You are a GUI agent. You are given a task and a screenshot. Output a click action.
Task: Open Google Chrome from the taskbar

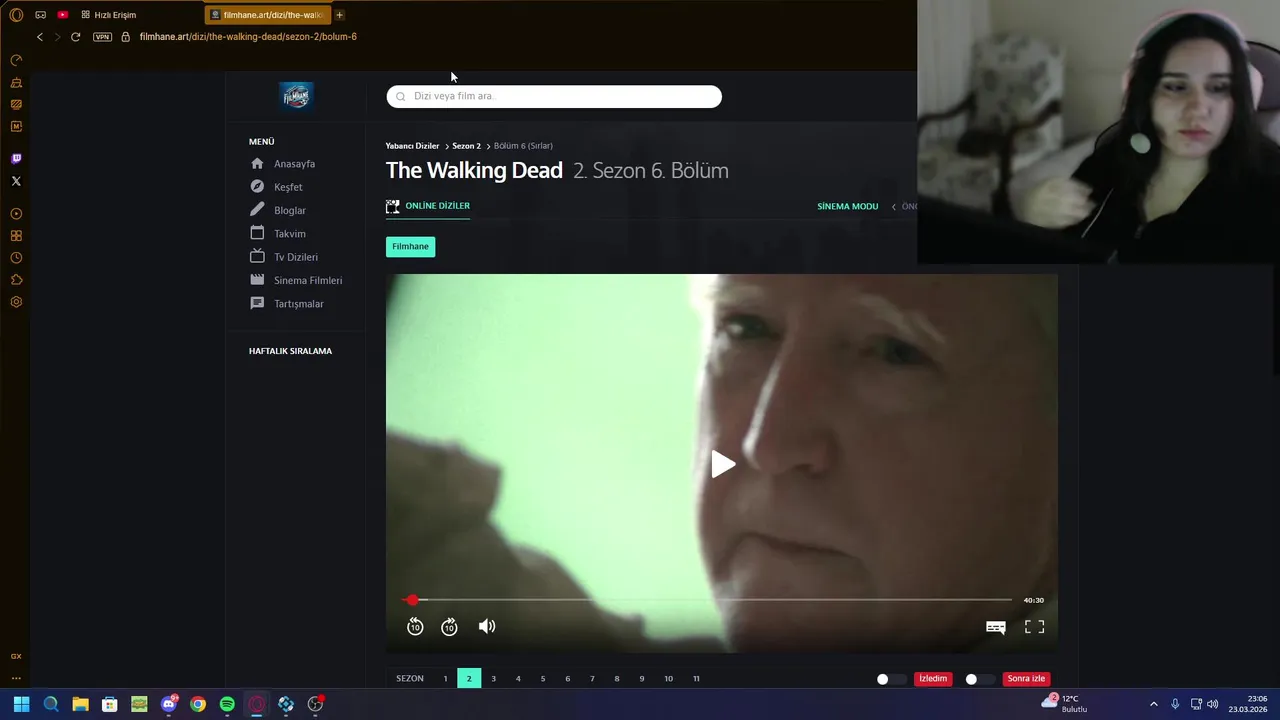coord(198,704)
